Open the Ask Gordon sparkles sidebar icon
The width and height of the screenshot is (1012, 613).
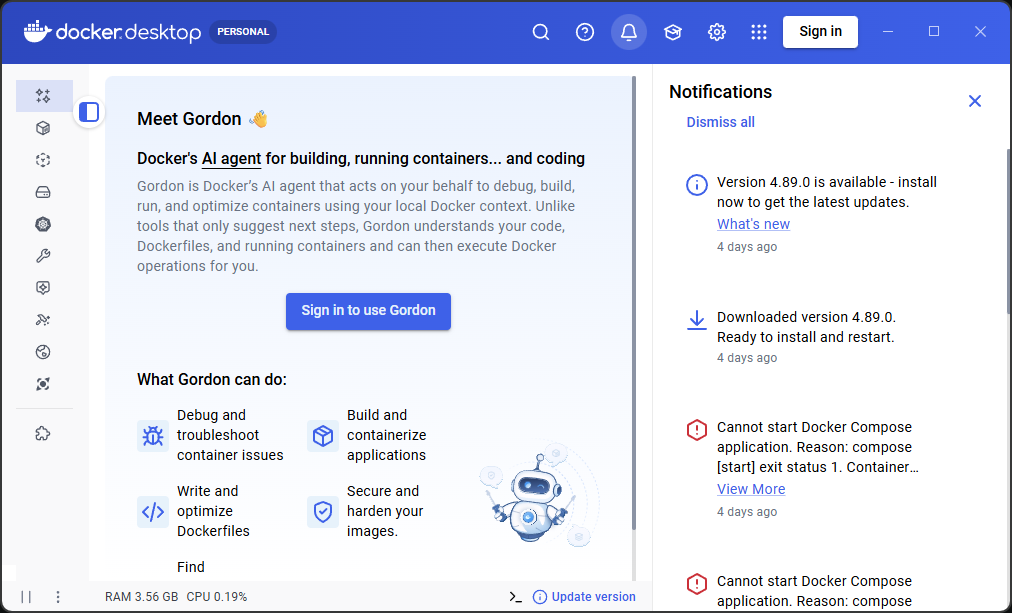(x=43, y=96)
